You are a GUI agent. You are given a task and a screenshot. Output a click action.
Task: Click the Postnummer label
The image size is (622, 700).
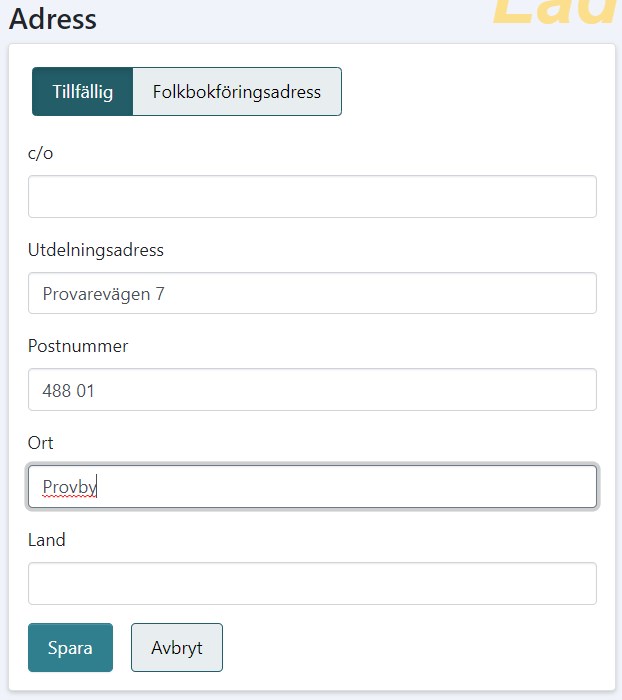coord(78,346)
